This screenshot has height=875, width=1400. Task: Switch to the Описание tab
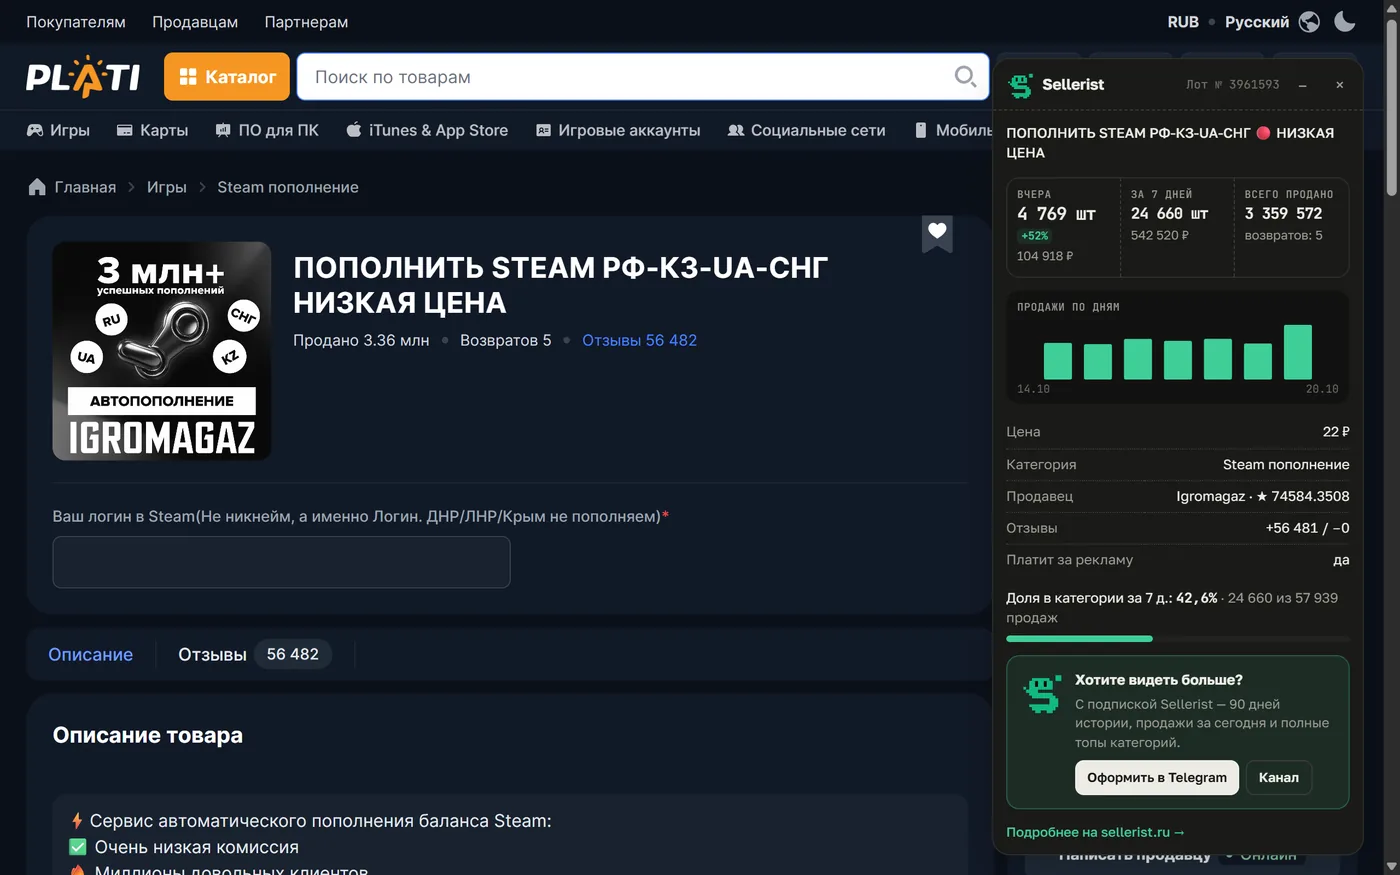pos(90,654)
